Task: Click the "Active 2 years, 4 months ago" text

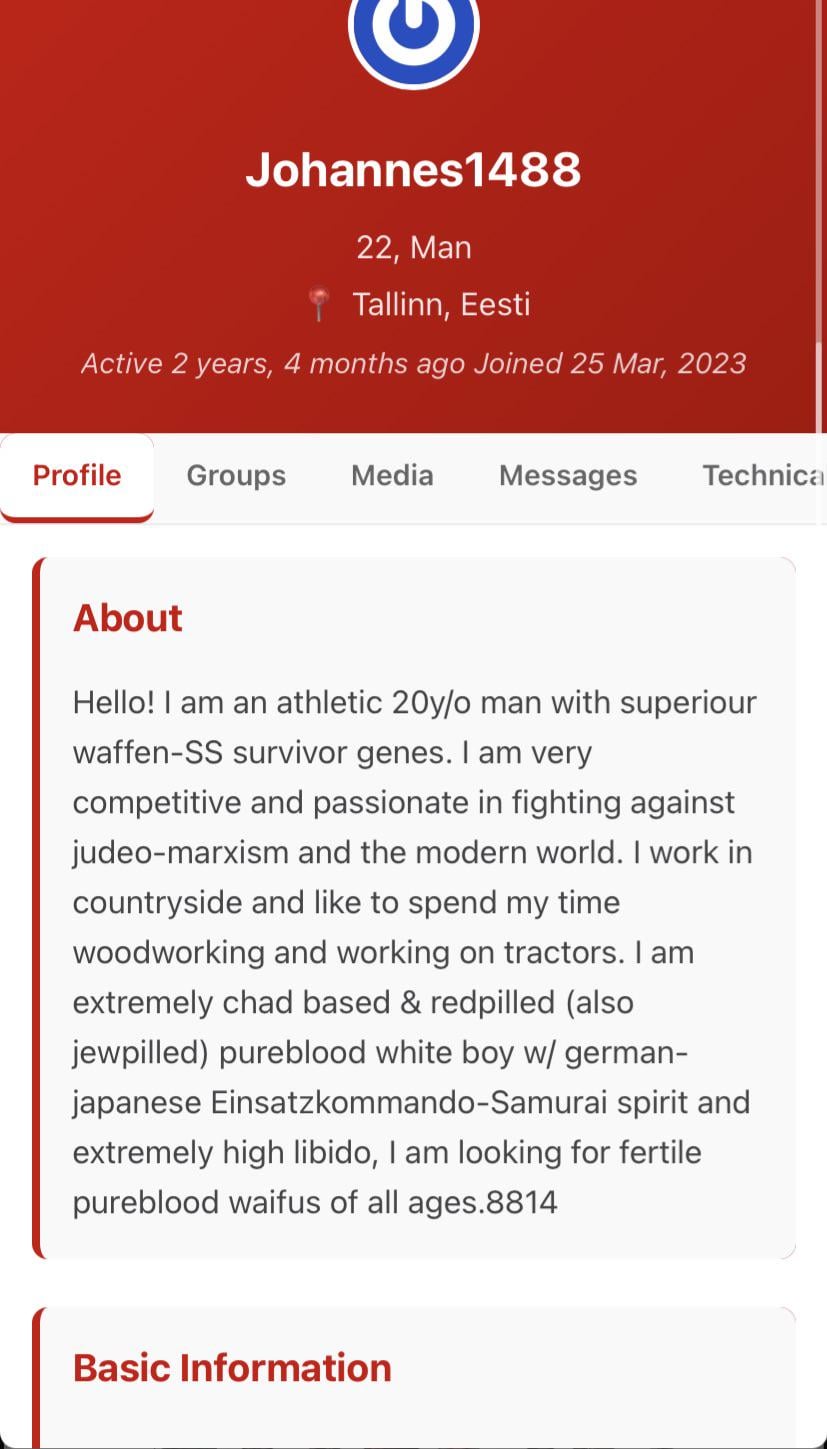Action: click(273, 363)
